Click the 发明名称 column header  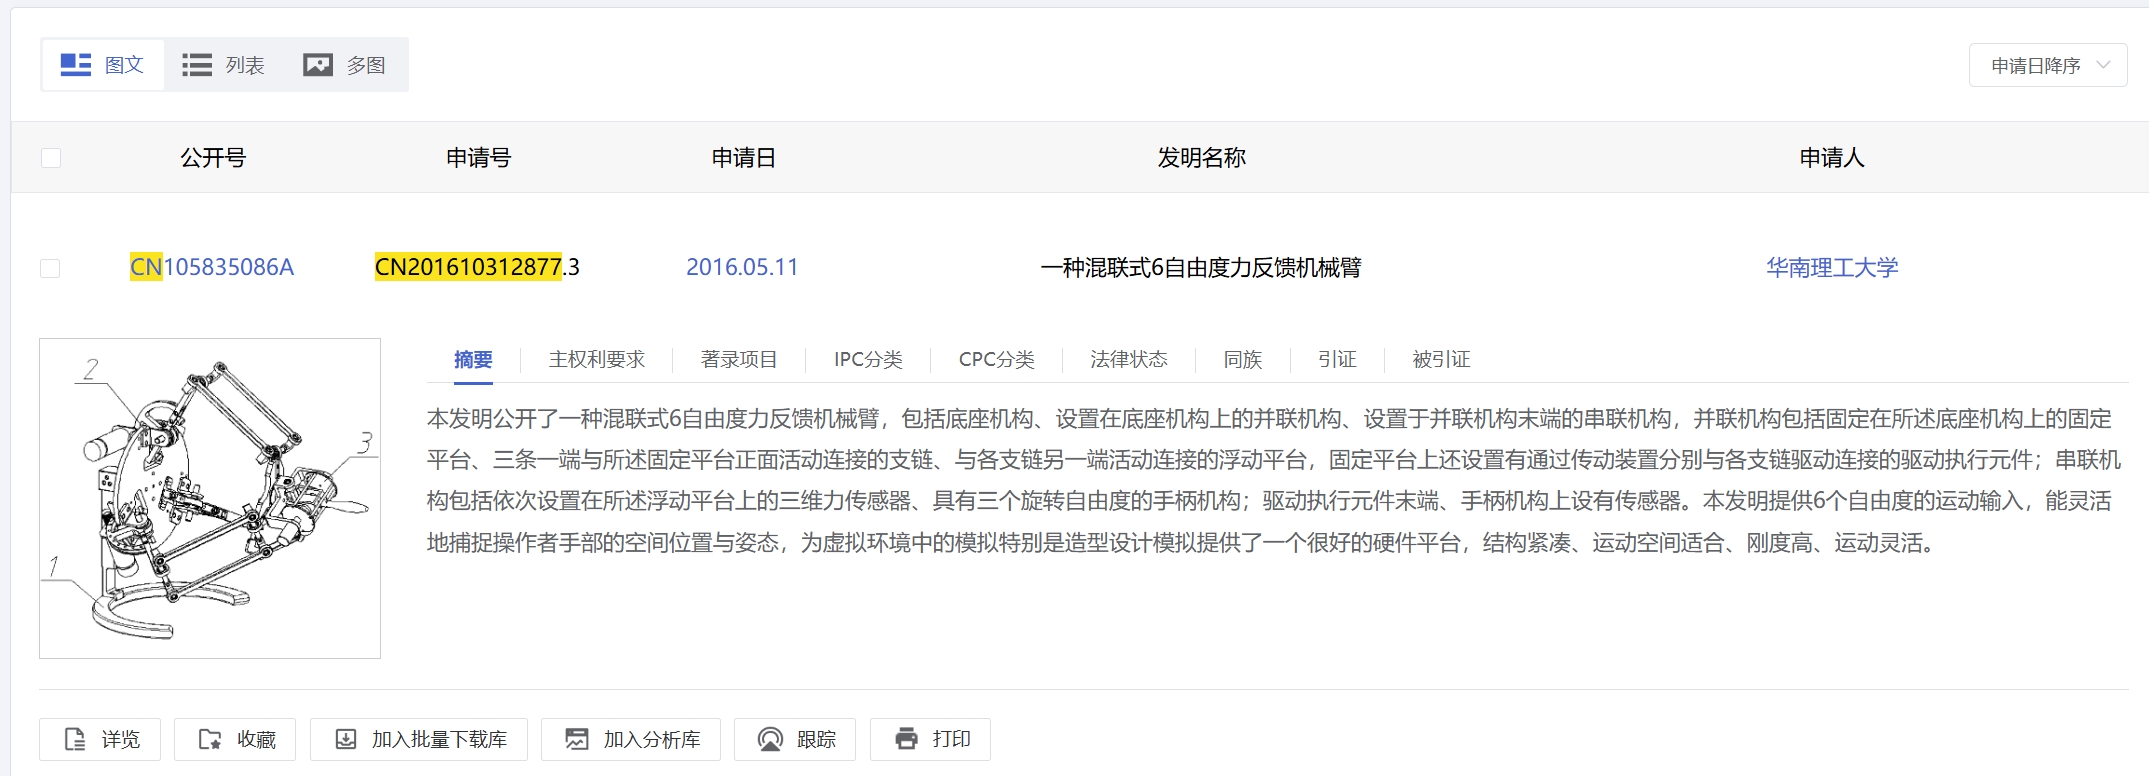(x=1201, y=157)
